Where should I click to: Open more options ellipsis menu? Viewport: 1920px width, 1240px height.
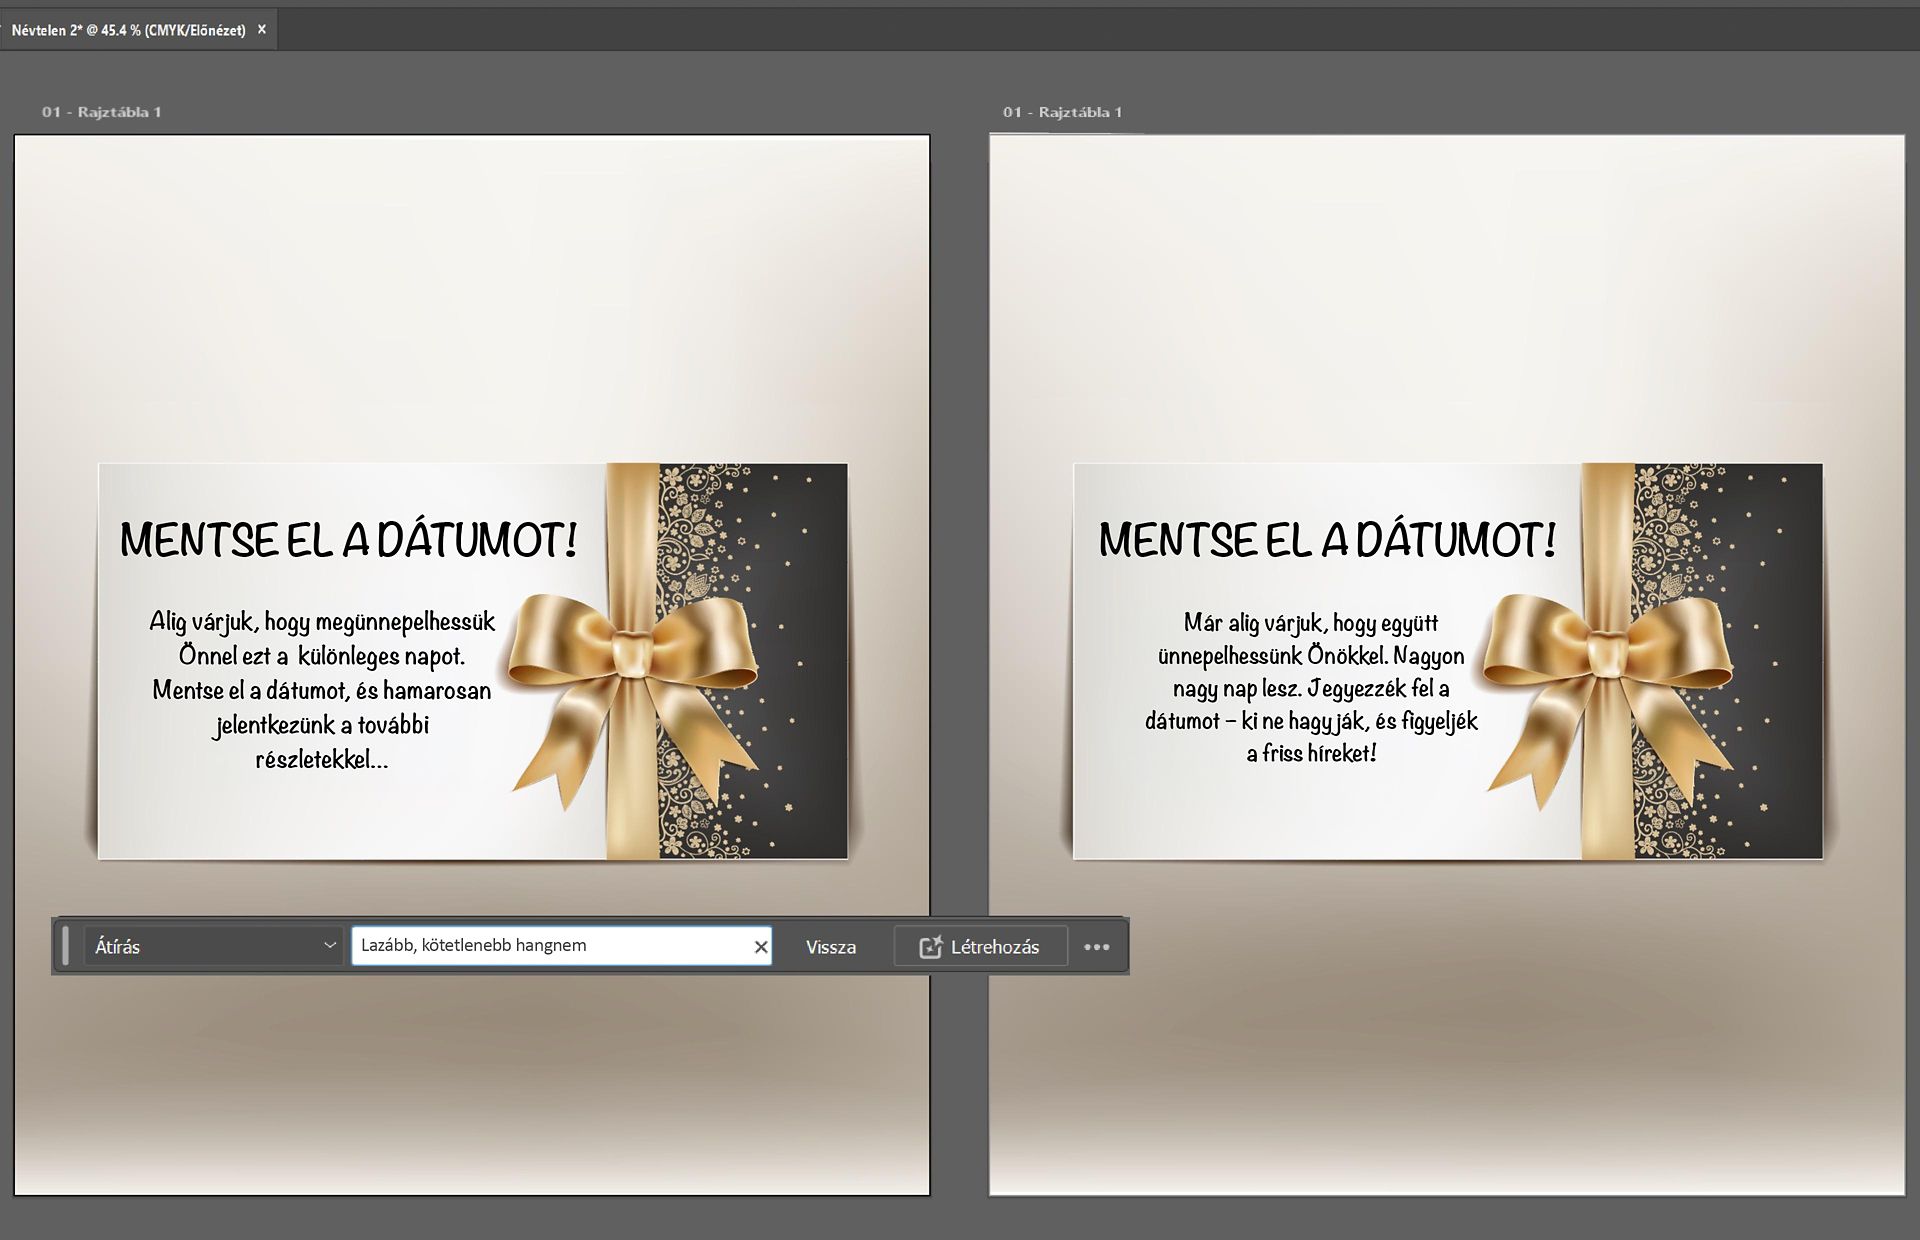pos(1097,947)
